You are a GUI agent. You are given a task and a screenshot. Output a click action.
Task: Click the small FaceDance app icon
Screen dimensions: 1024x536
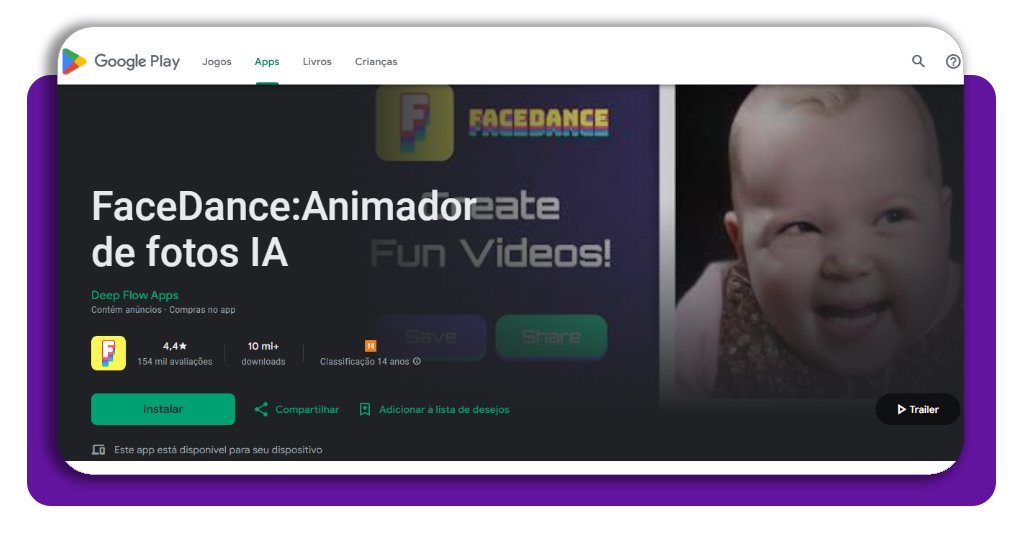(x=108, y=353)
